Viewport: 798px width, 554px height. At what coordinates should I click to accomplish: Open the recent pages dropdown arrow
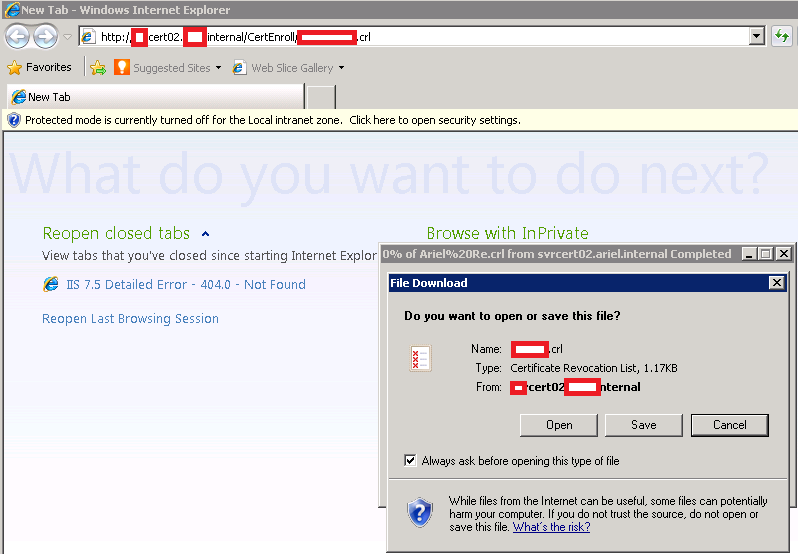(x=68, y=37)
